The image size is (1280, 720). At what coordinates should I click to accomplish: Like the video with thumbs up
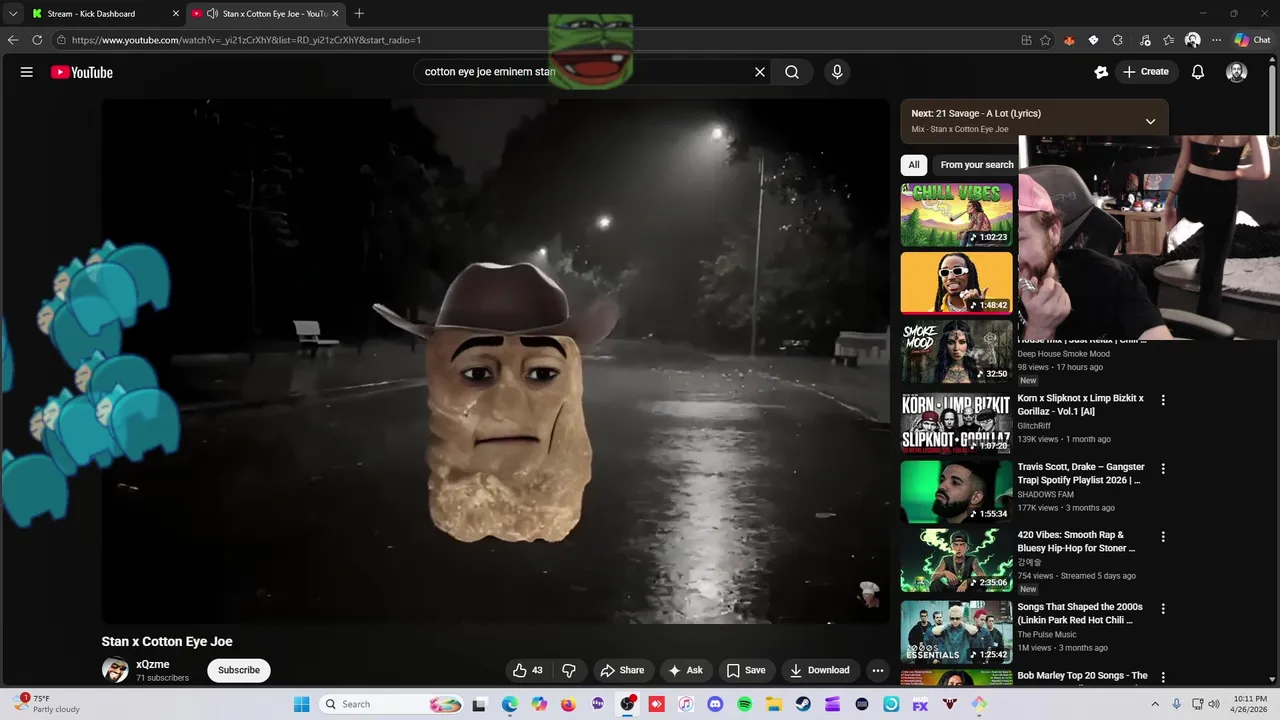point(528,670)
